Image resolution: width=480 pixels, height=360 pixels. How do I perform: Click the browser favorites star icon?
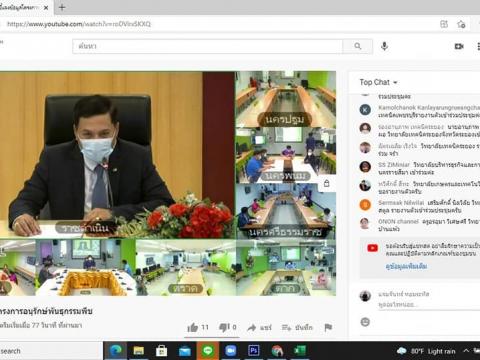coord(461,24)
